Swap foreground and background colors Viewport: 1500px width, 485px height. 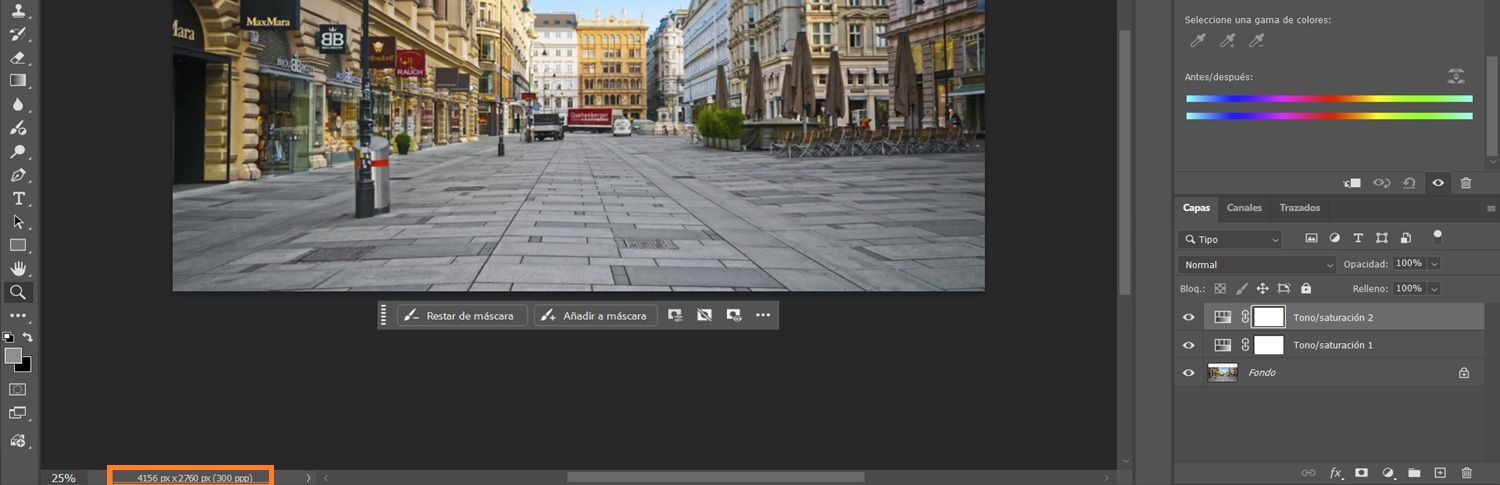point(28,337)
